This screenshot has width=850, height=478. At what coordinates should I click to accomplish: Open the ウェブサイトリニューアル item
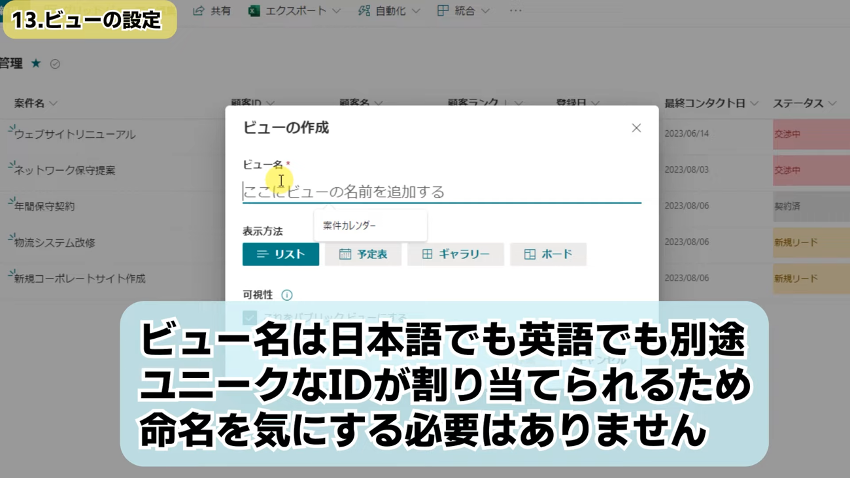75,134
